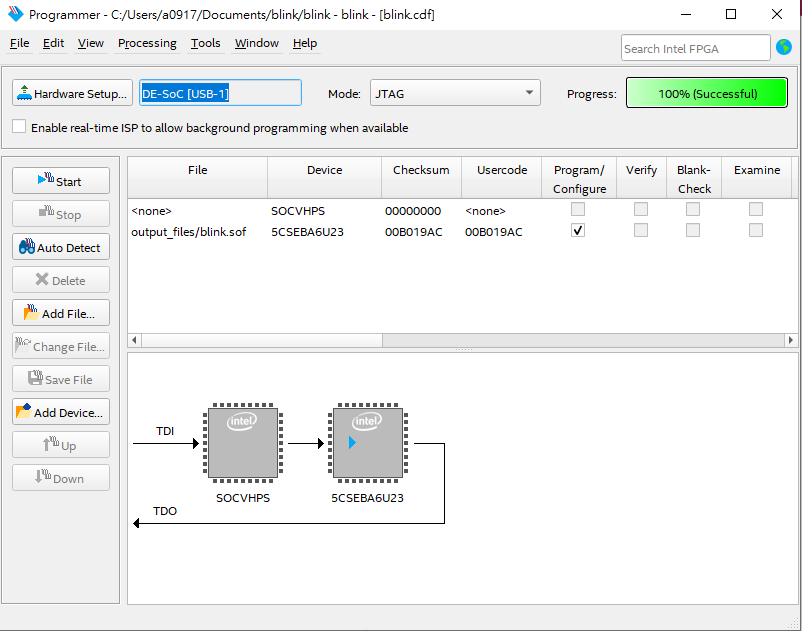Toggle Verify checkbox for blink.sof row
This screenshot has width=802, height=631.
[x=640, y=231]
